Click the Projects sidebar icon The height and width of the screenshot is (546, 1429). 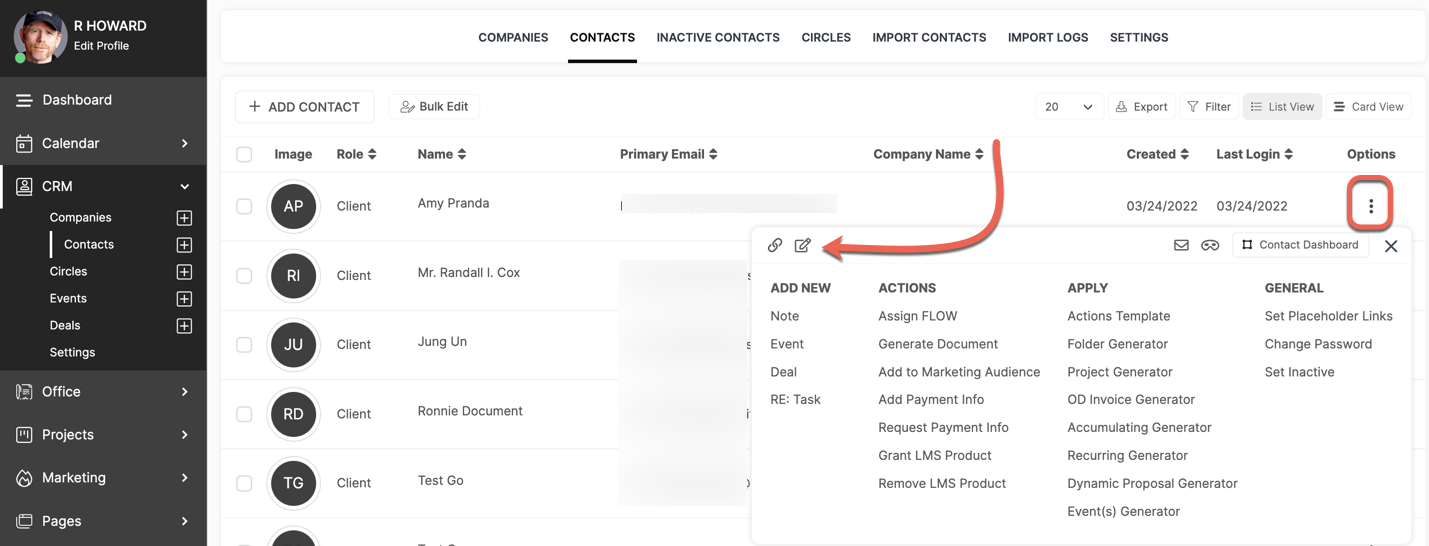tap(24, 435)
